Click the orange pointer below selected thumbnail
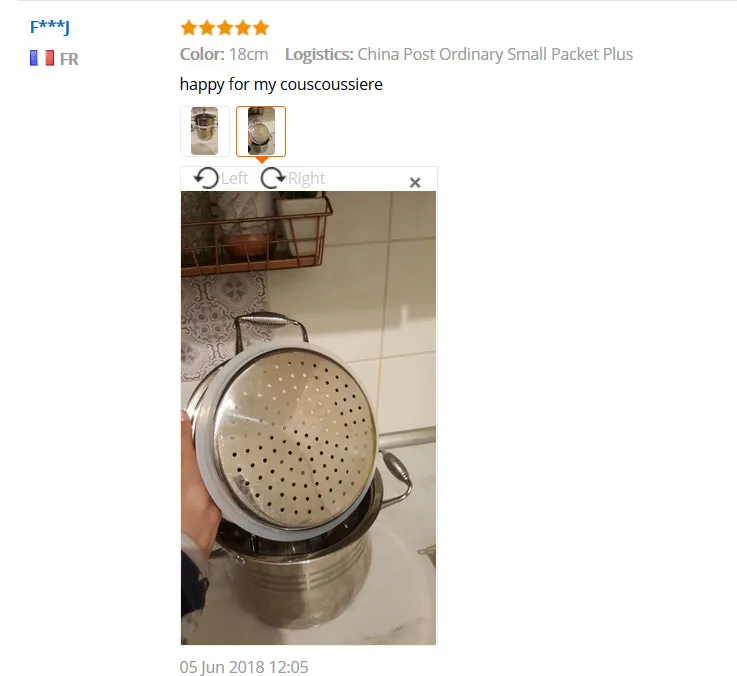 pos(261,160)
